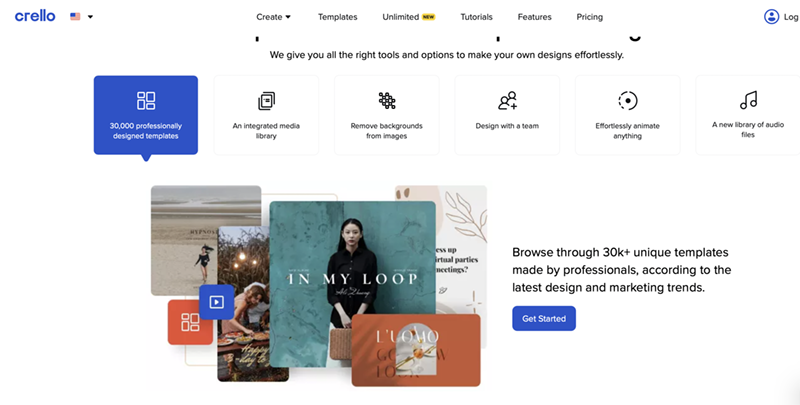
Task: Open the US flag language selector
Action: tap(75, 16)
